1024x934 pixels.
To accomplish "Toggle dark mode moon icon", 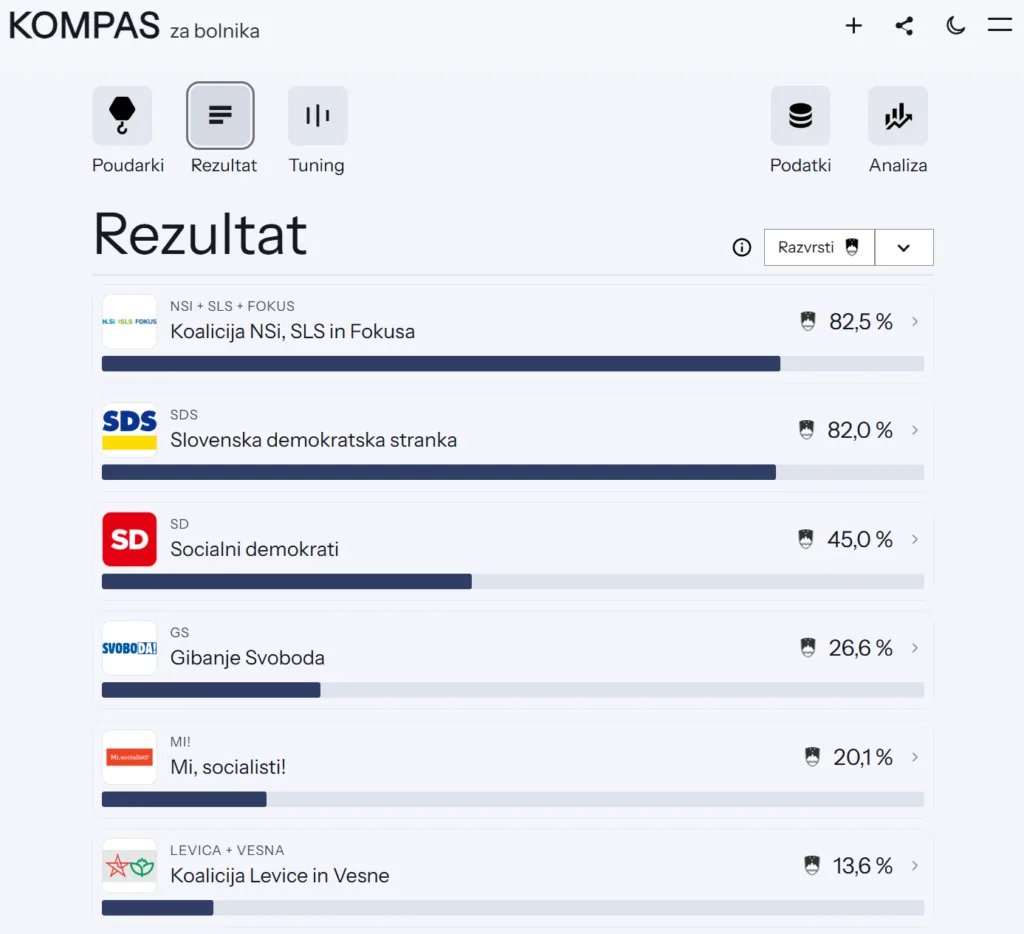I will point(955,26).
